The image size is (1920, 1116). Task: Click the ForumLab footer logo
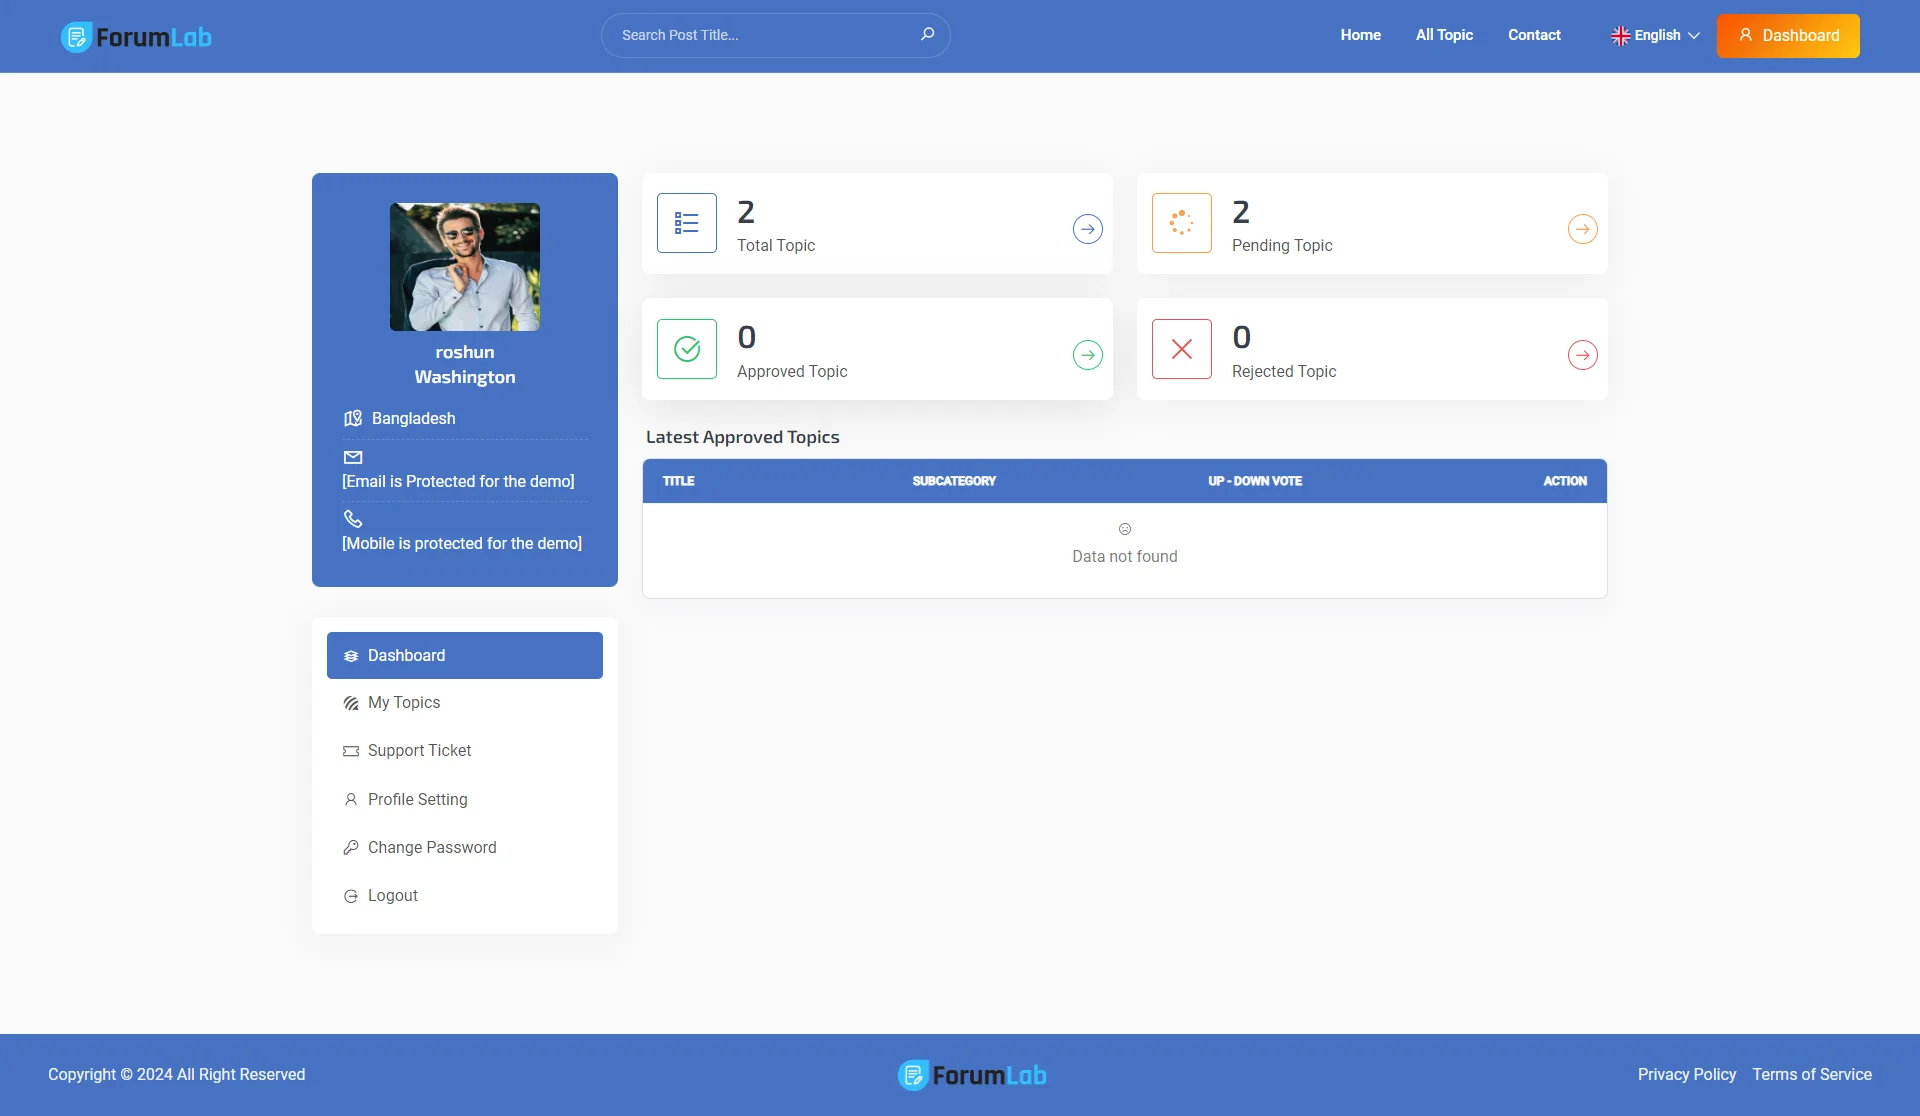972,1075
